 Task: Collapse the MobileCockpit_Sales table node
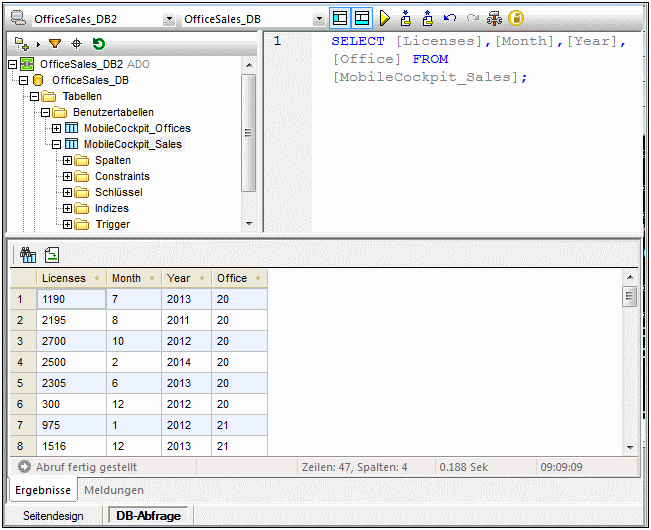[x=57, y=145]
